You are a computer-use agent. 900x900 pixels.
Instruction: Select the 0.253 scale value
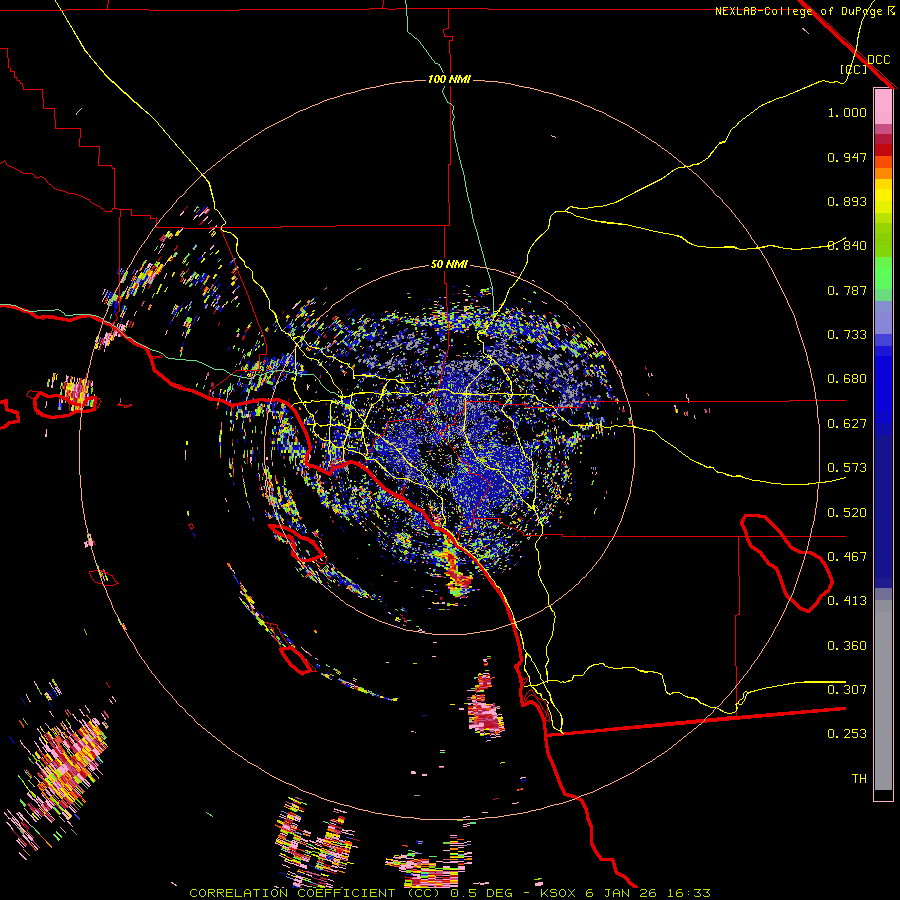[x=847, y=734]
